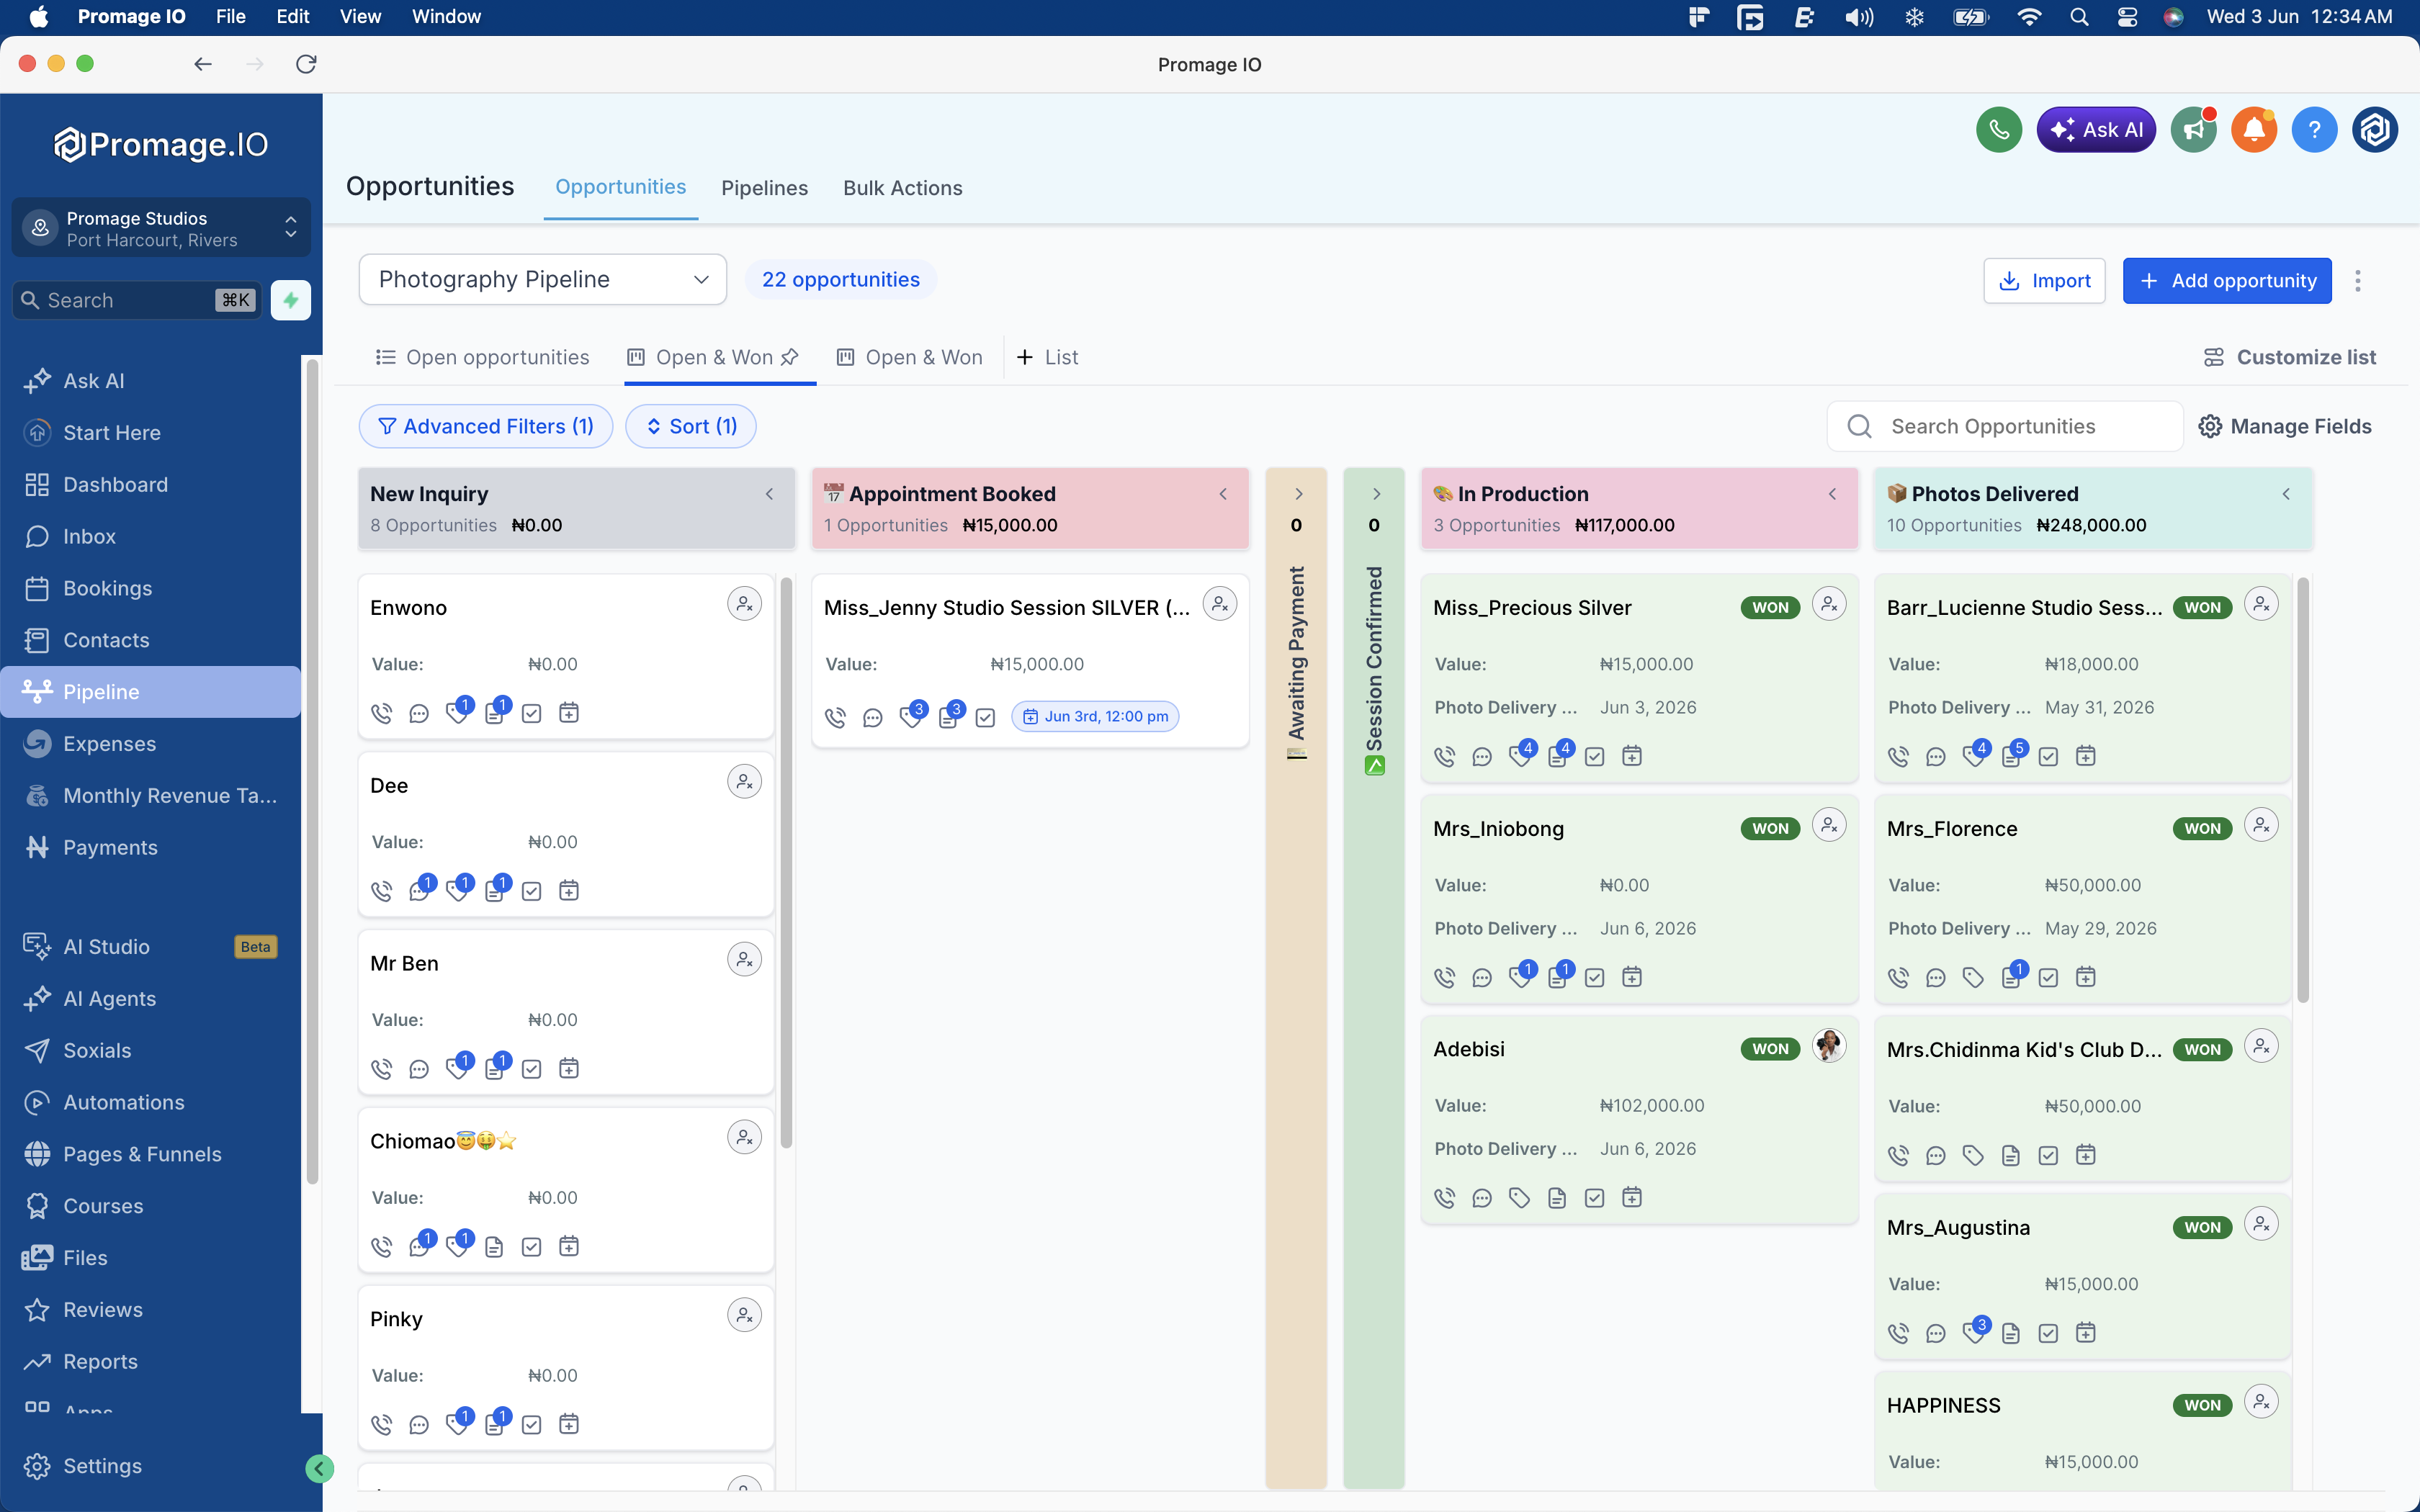Screen dimensions: 2420x1512
Task: Toggle task checkbox on Mr Ben card
Action: (532, 1069)
